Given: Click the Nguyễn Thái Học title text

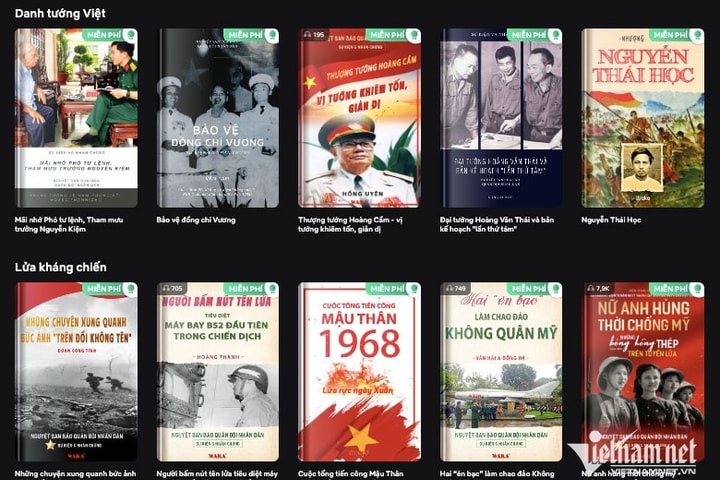Looking at the screenshot, I should point(611,220).
